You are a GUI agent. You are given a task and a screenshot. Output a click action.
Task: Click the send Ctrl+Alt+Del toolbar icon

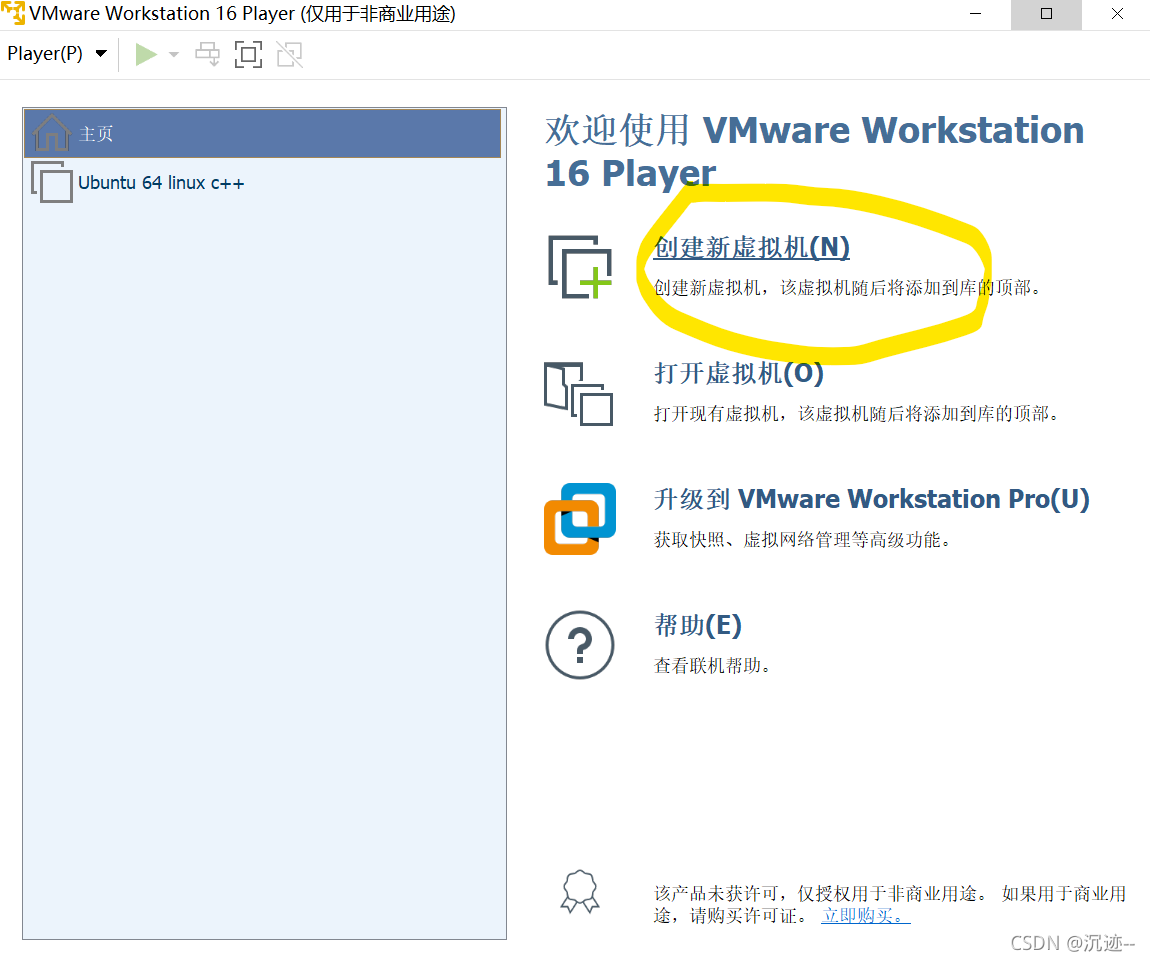coord(208,54)
